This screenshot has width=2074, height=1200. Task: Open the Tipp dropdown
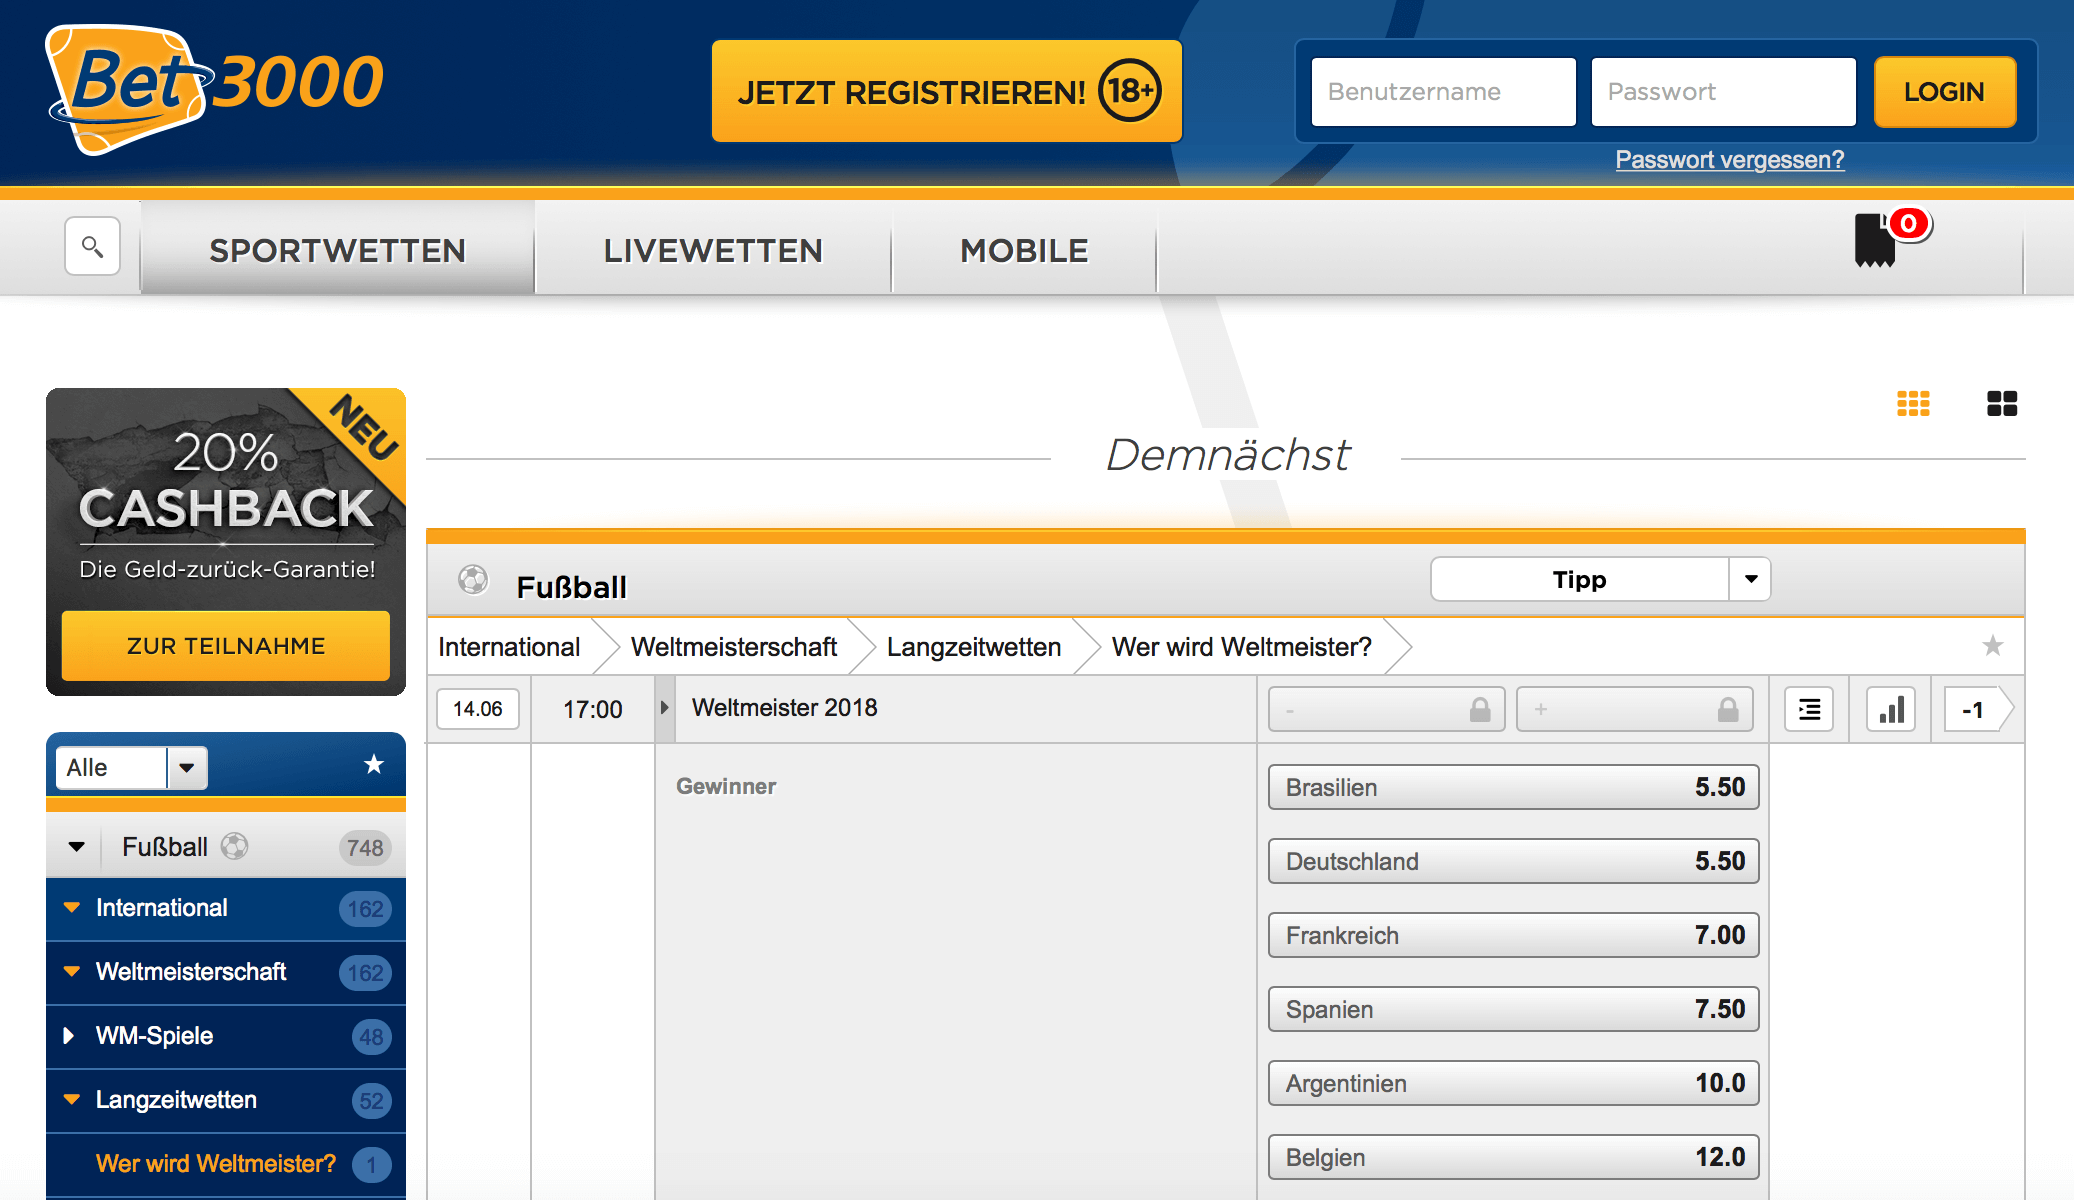pos(1600,580)
